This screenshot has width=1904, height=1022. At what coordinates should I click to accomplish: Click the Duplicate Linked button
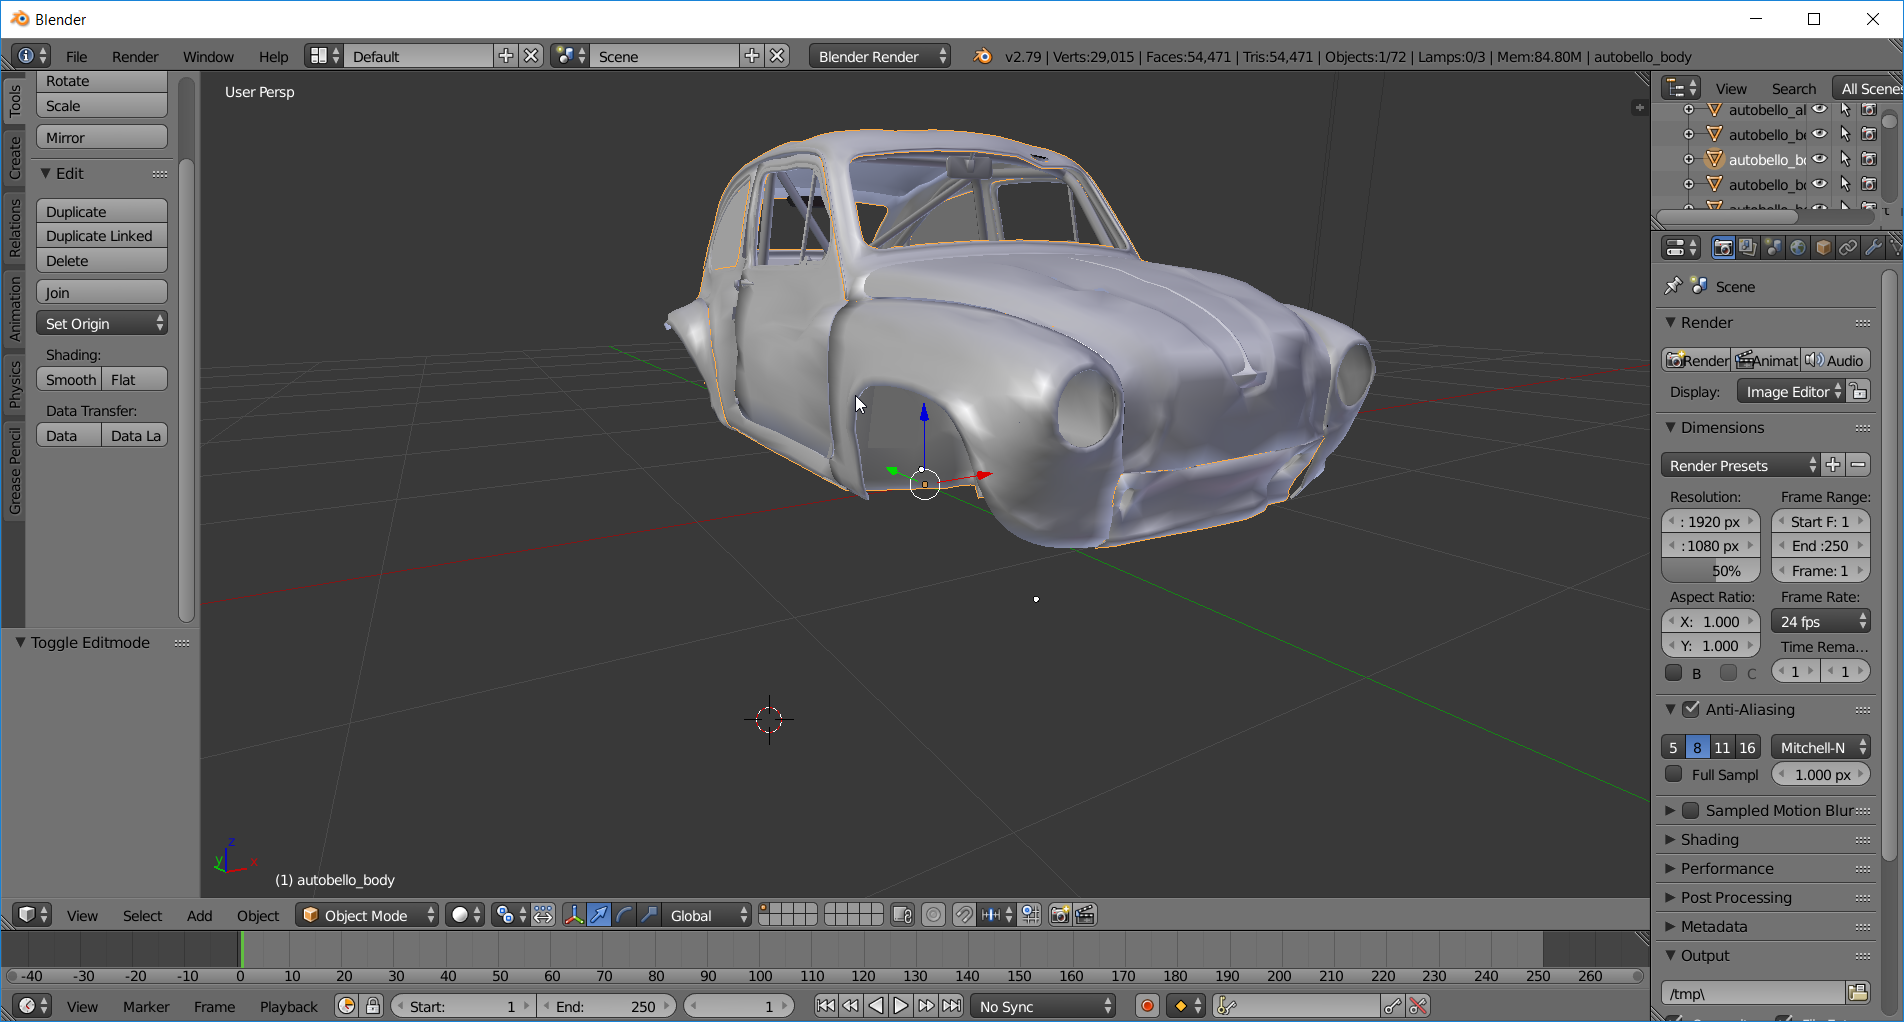[102, 236]
